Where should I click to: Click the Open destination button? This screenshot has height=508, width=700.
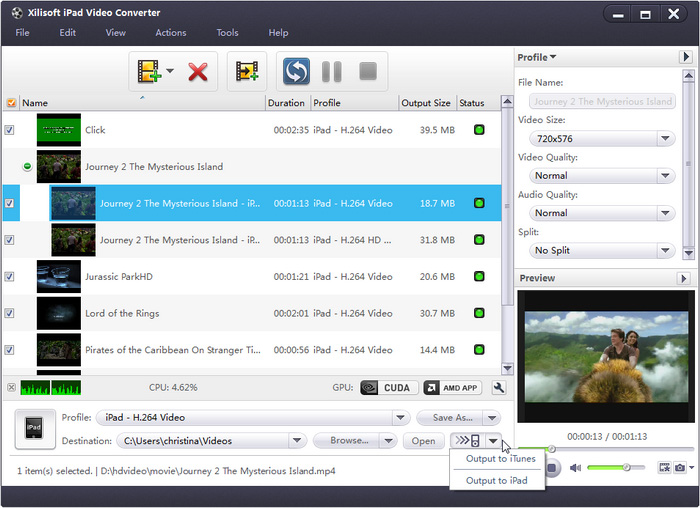tap(423, 441)
